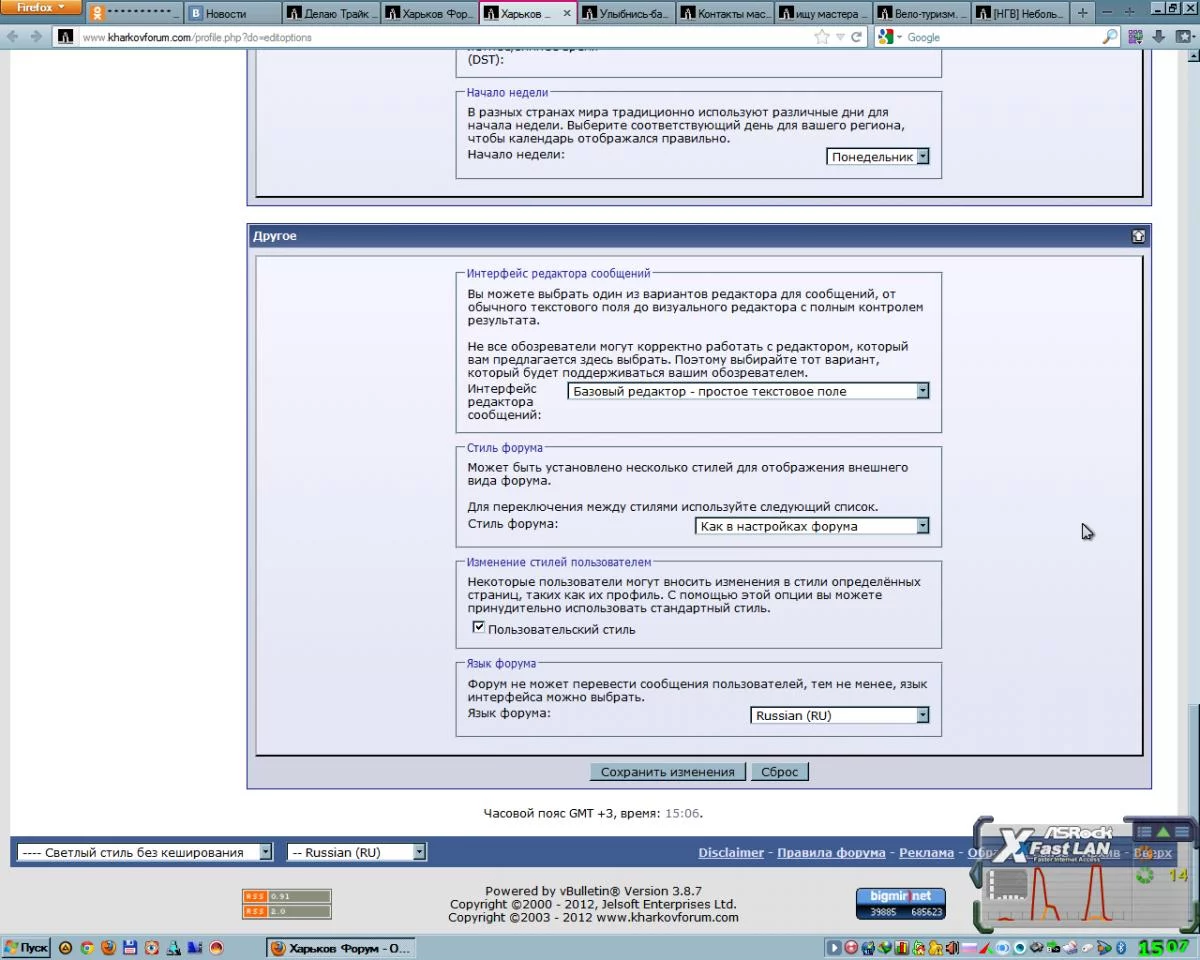The width and height of the screenshot is (1200, 960).
Task: Click the Bluetooth tray icon
Action: point(1121,948)
